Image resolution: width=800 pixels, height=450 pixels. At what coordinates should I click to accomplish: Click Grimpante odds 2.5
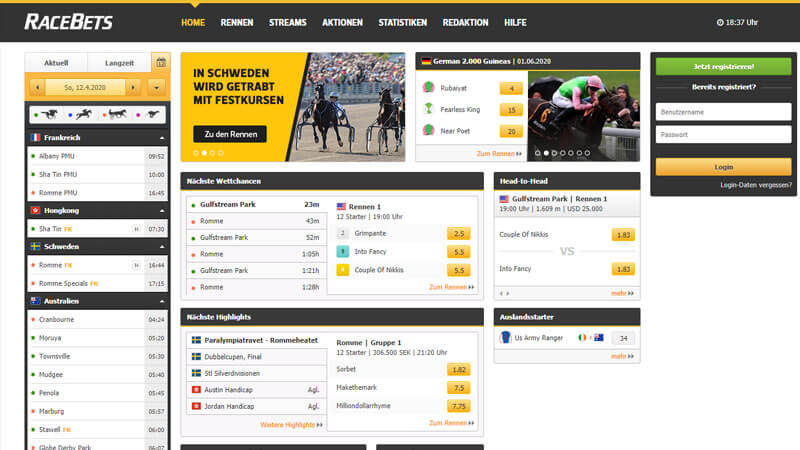pyautogui.click(x=459, y=234)
